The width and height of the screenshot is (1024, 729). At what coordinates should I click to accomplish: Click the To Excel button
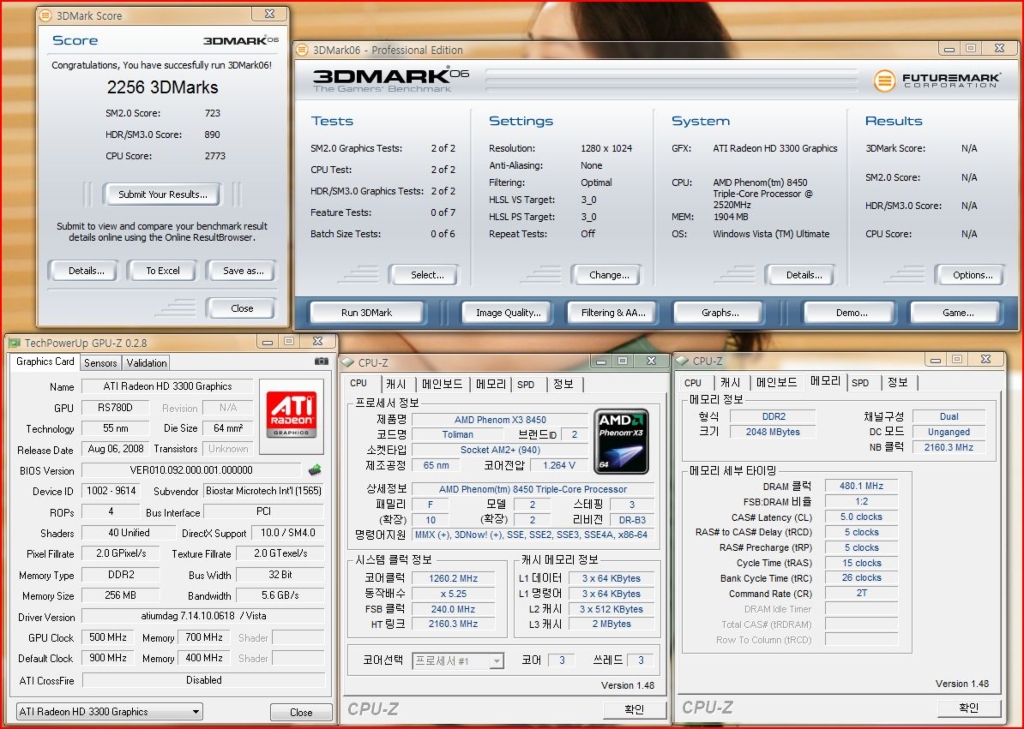(x=163, y=270)
